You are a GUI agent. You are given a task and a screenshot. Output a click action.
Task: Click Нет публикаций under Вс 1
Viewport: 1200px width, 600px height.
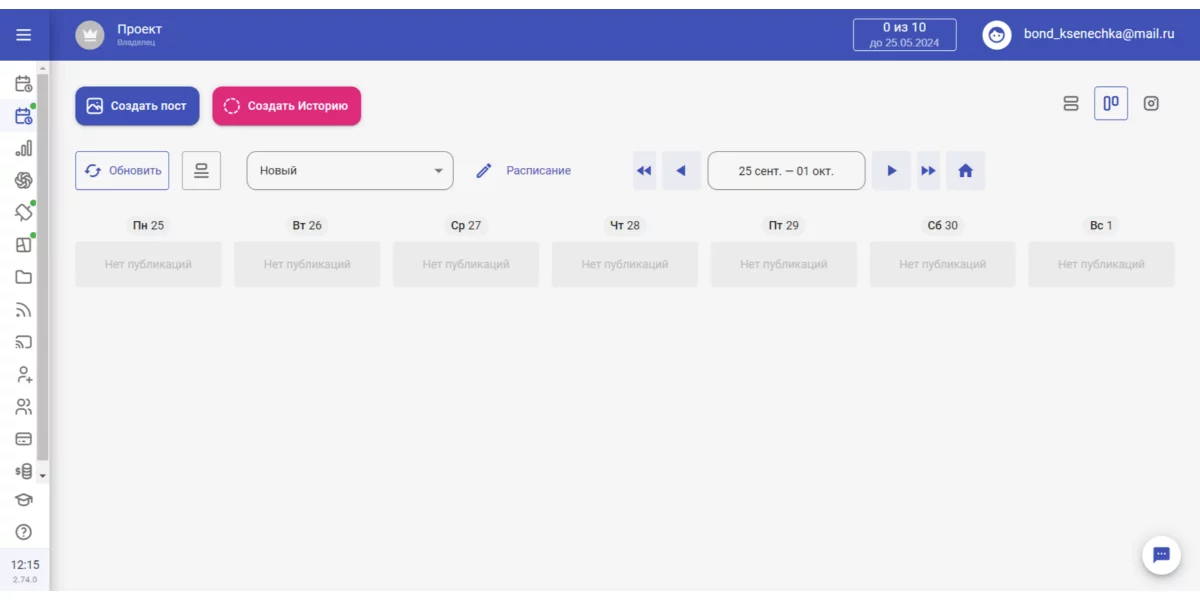[1101, 265]
